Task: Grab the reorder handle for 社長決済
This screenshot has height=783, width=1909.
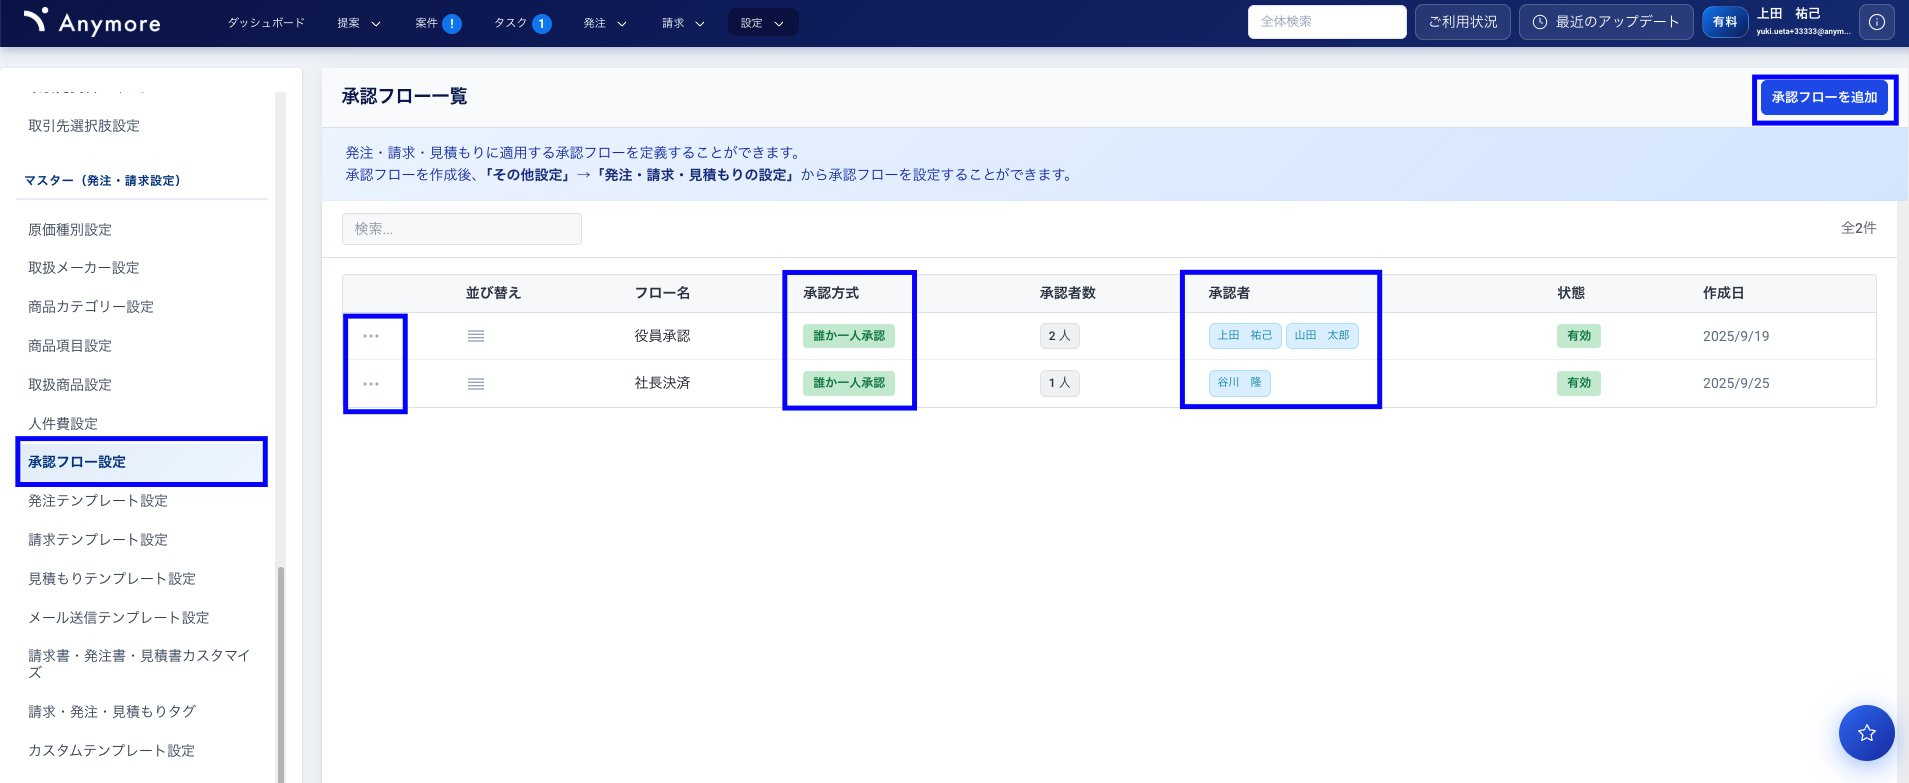Action: (476, 384)
